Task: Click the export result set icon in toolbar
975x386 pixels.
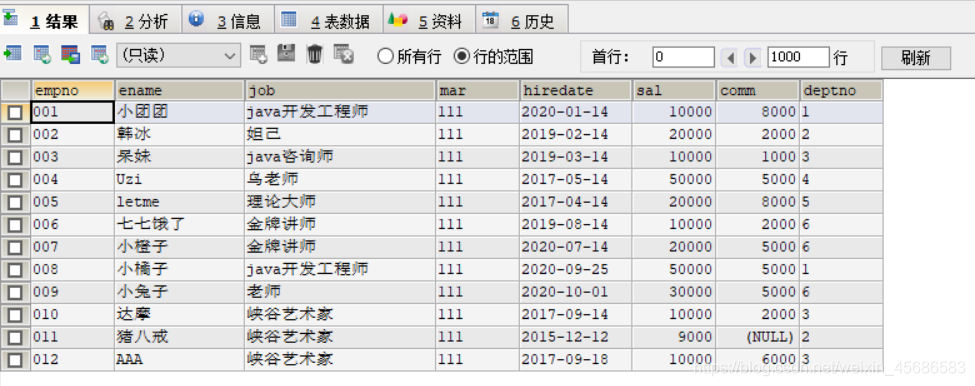Action: pos(12,53)
